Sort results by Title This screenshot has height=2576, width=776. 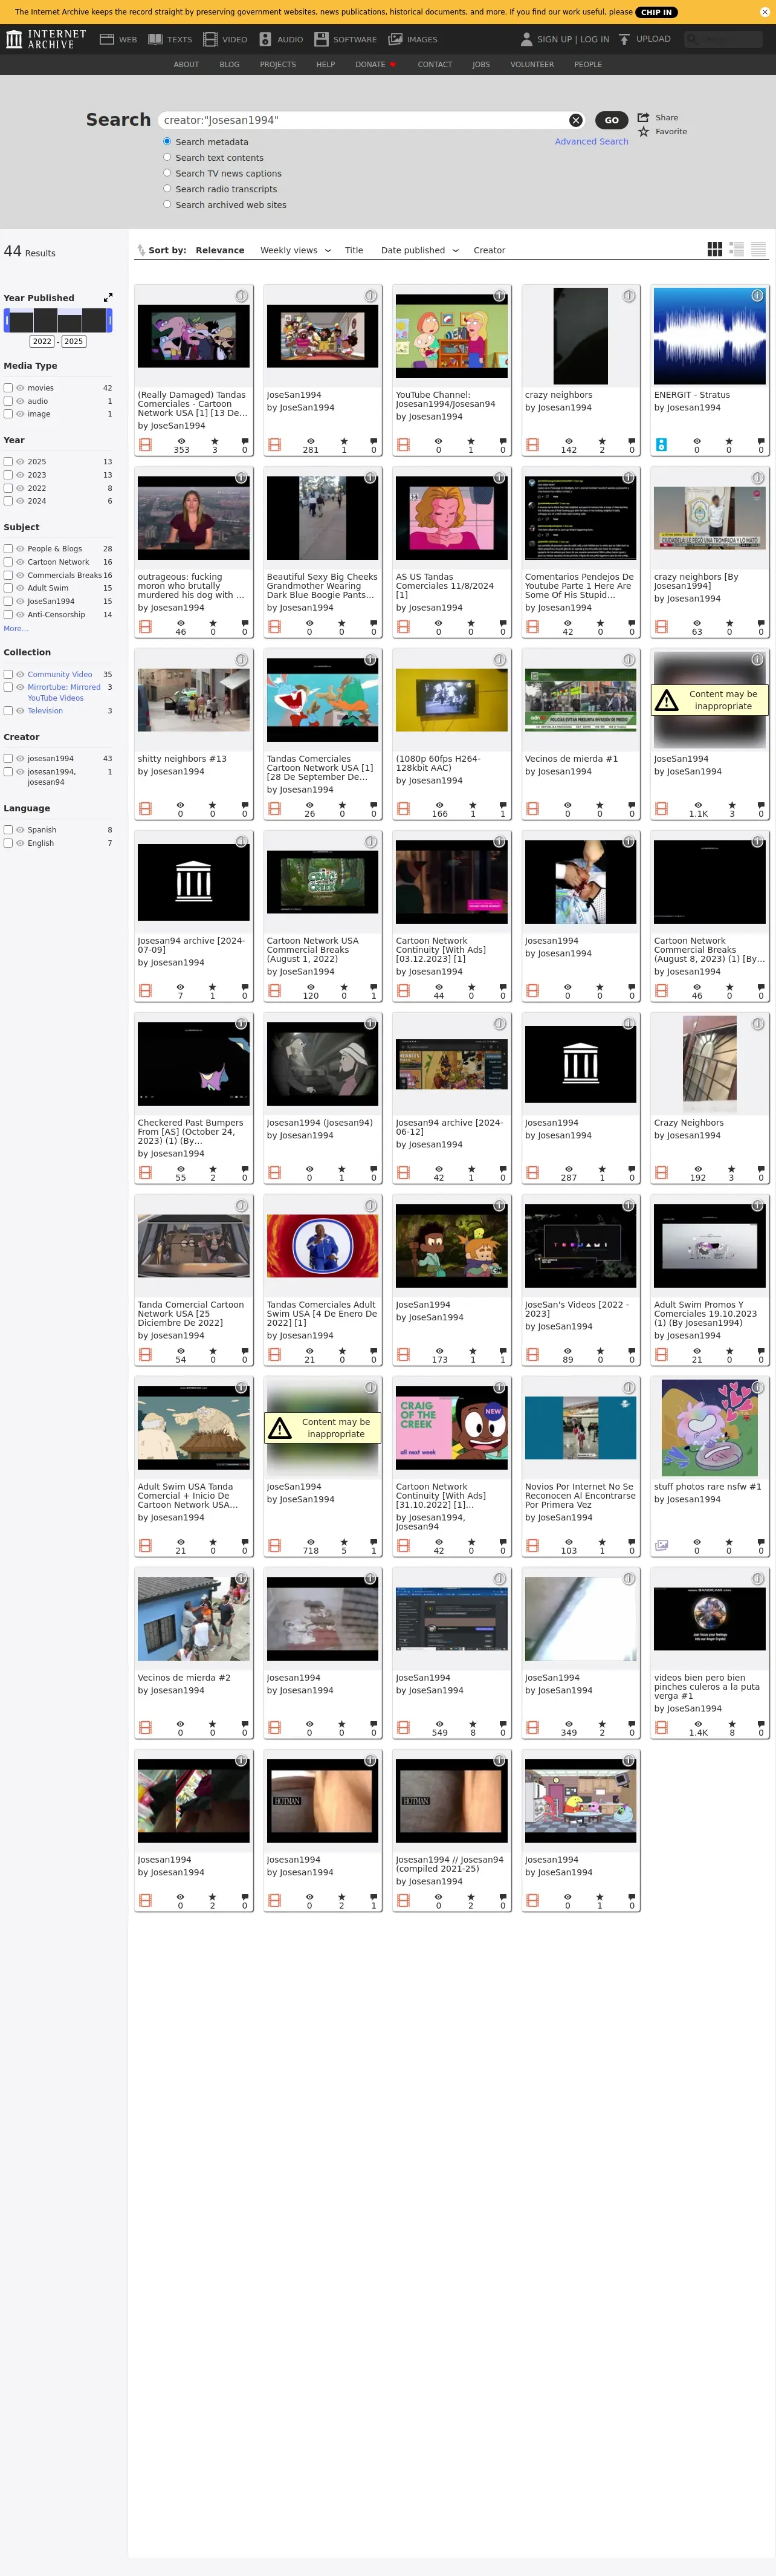point(354,250)
